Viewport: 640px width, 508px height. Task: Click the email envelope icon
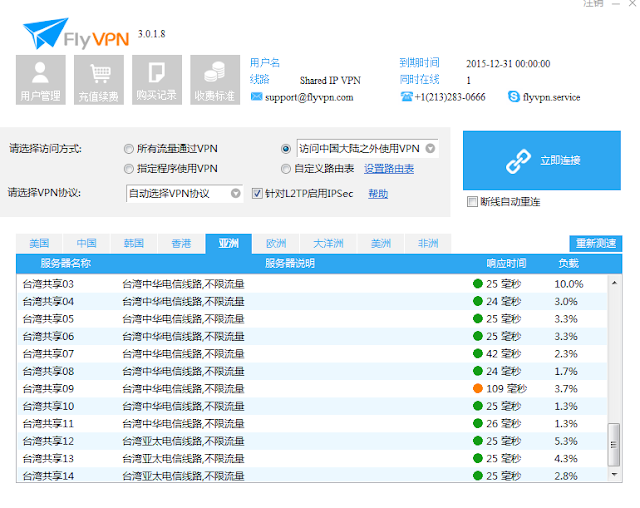[x=256, y=96]
